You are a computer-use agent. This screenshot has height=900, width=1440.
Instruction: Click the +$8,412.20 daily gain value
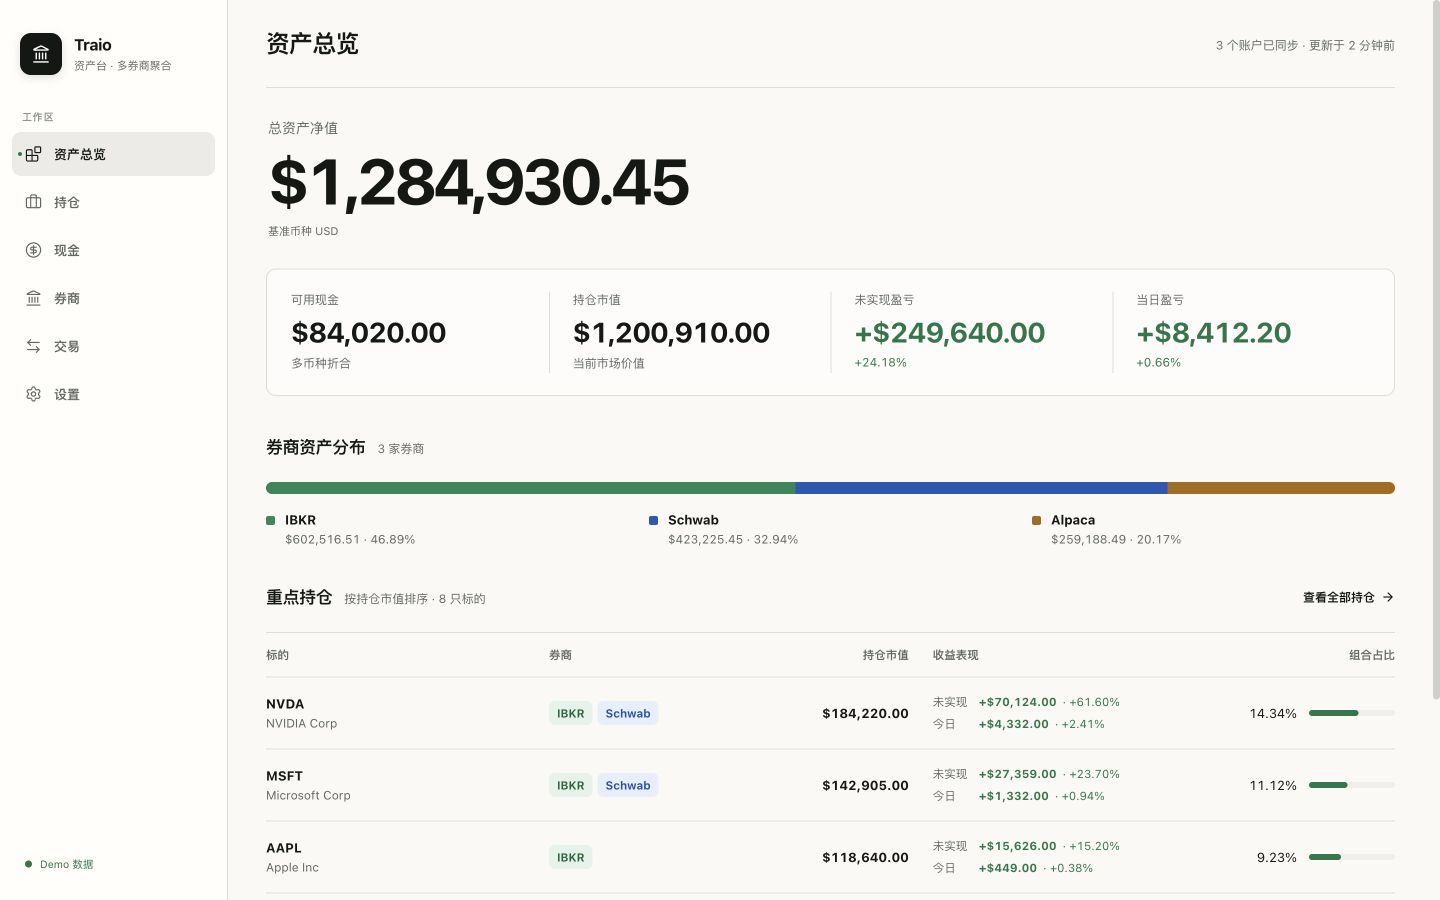1213,332
